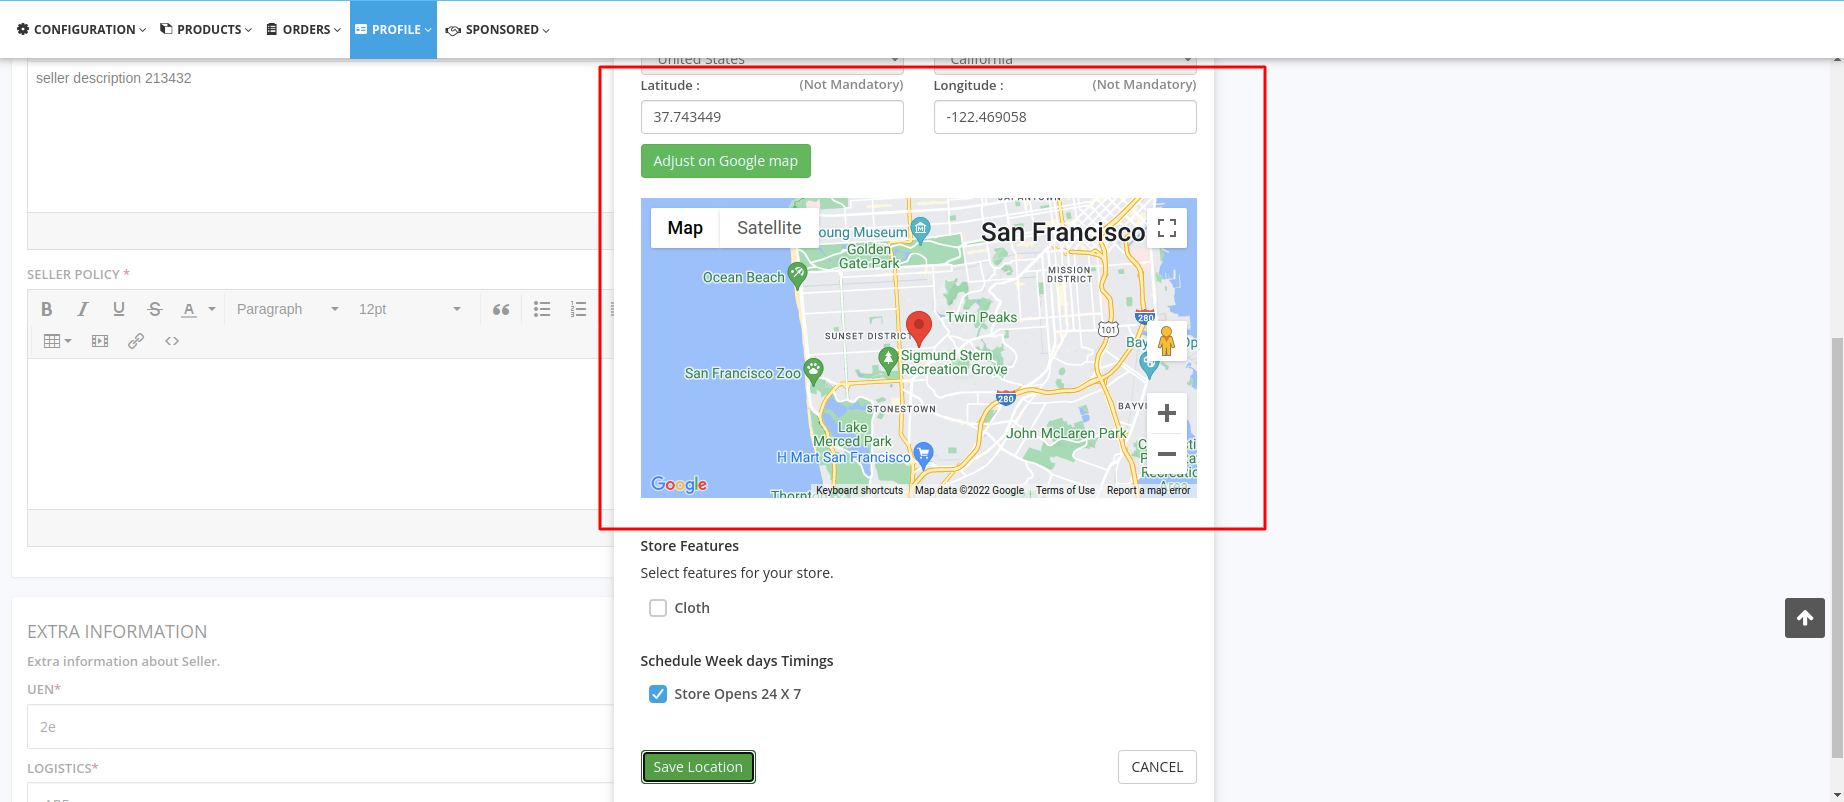This screenshot has height=802, width=1844.
Task: Click the seller description text area
Action: [x=320, y=135]
